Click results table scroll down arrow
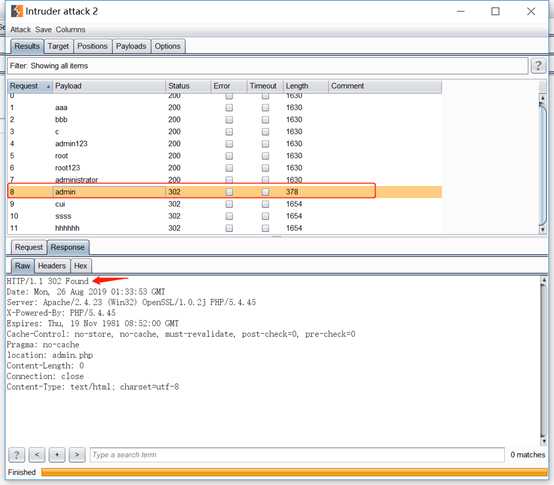 (x=542, y=230)
